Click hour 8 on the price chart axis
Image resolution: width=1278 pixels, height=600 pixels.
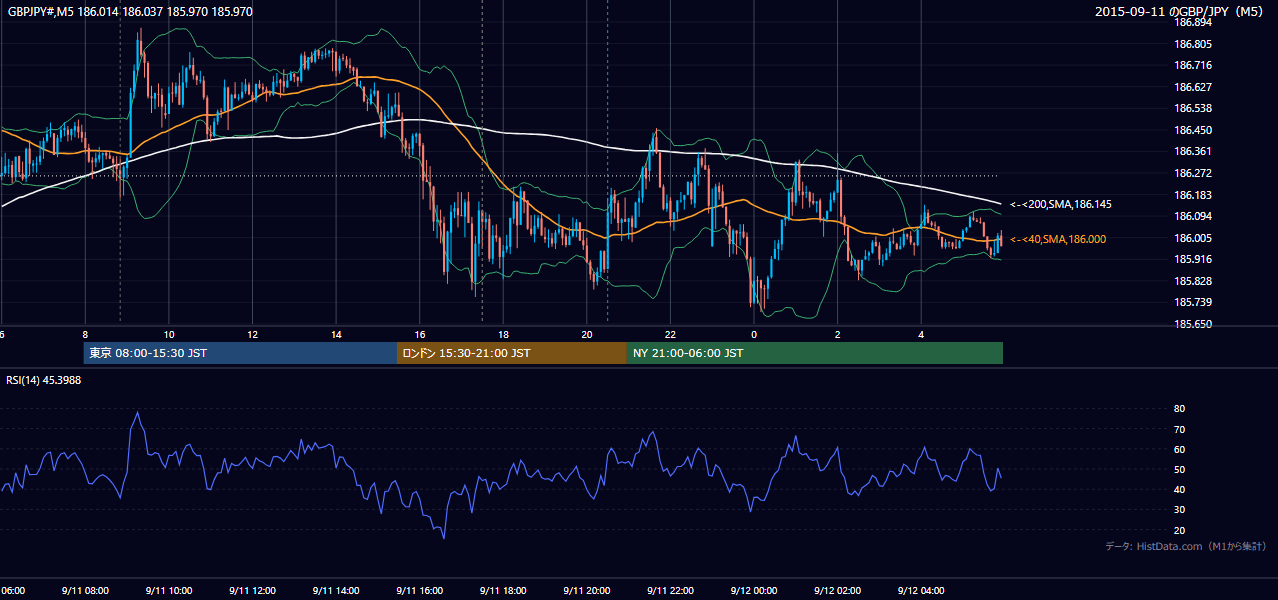(86, 335)
